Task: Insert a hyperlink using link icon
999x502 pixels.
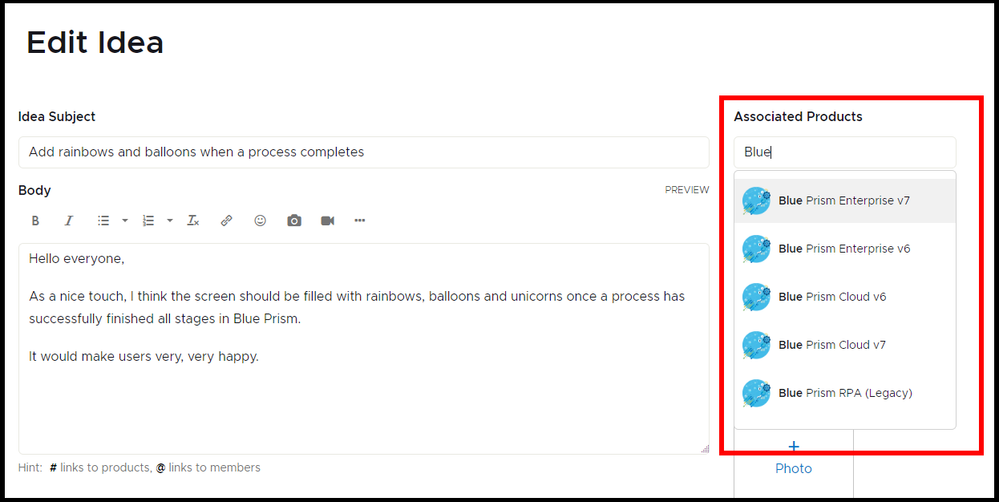Action: (x=226, y=221)
